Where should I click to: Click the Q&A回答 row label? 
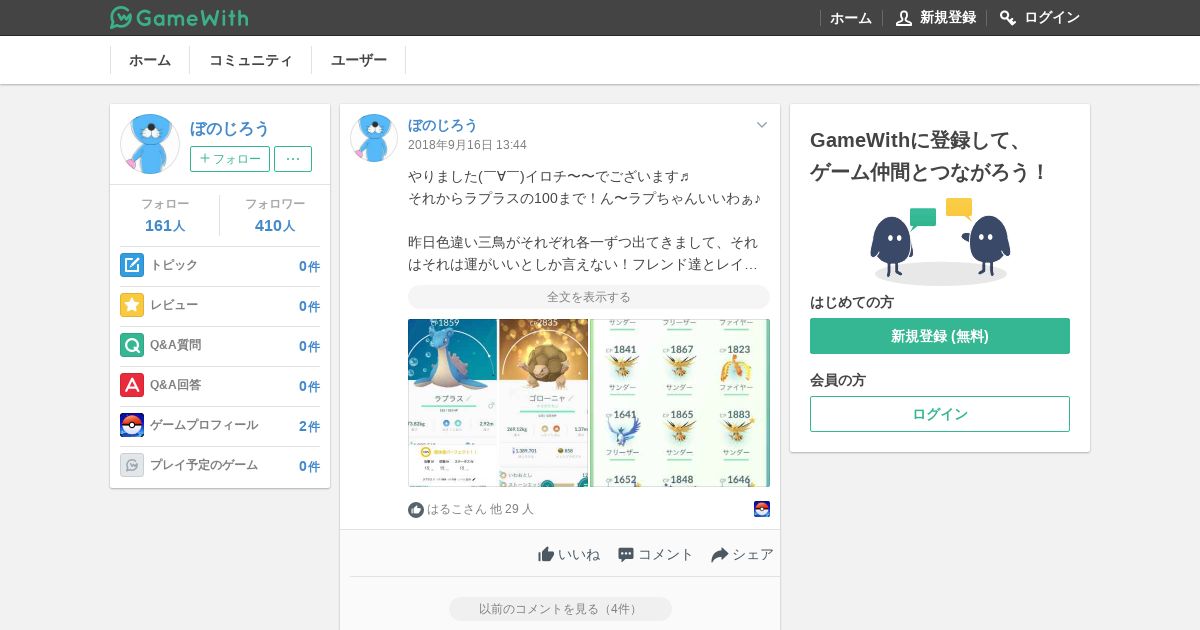(x=176, y=385)
